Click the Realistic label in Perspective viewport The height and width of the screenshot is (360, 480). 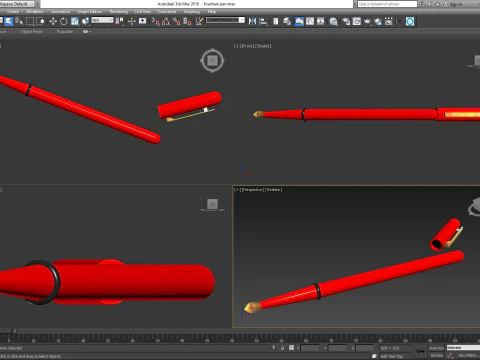point(274,190)
